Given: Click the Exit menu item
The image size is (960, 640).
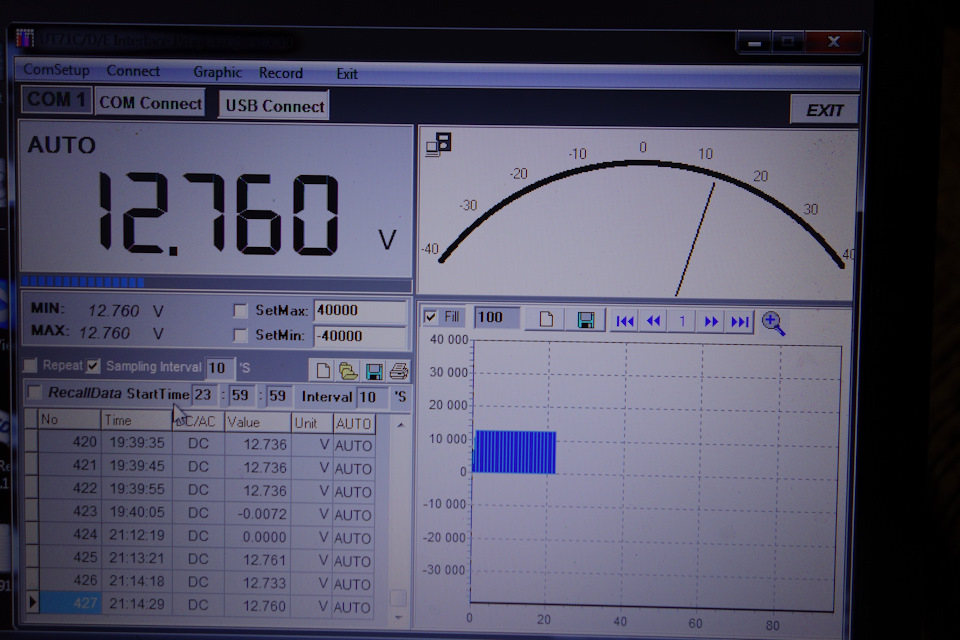Looking at the screenshot, I should (x=347, y=74).
